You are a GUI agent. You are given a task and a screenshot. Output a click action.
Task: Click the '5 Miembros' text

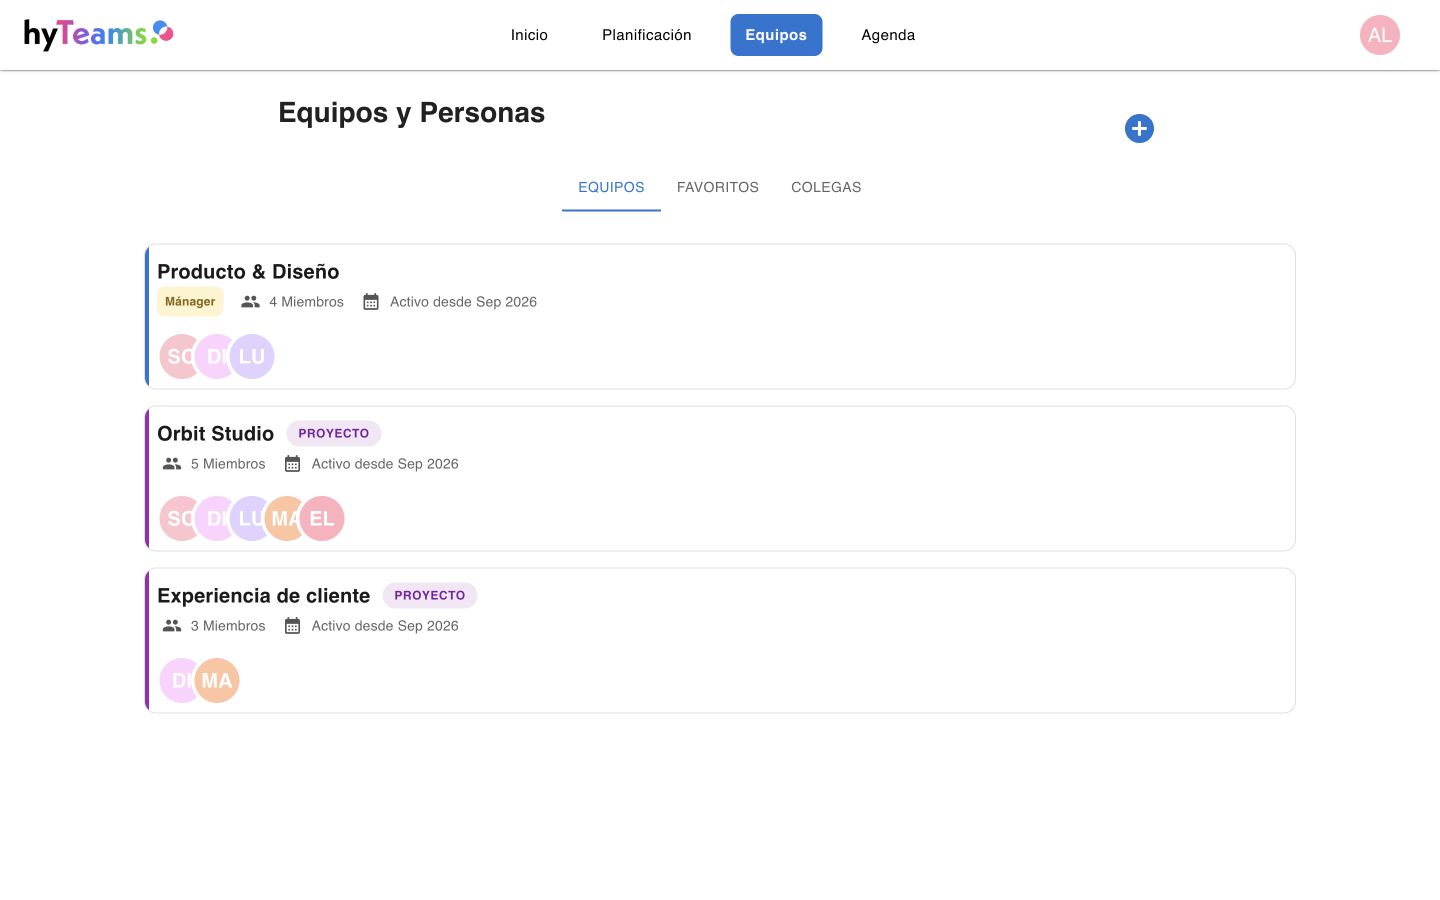pyautogui.click(x=228, y=463)
